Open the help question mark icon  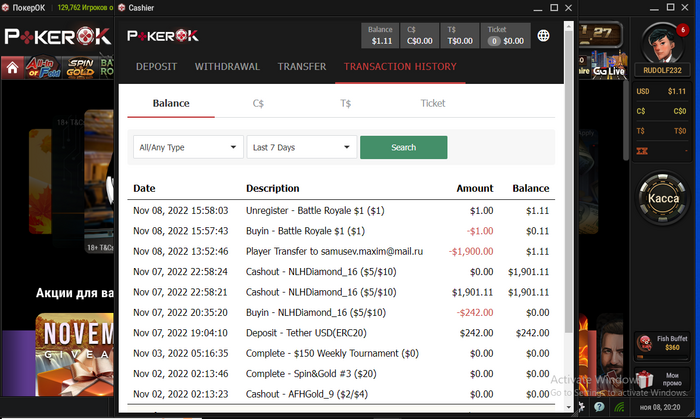[599, 407]
